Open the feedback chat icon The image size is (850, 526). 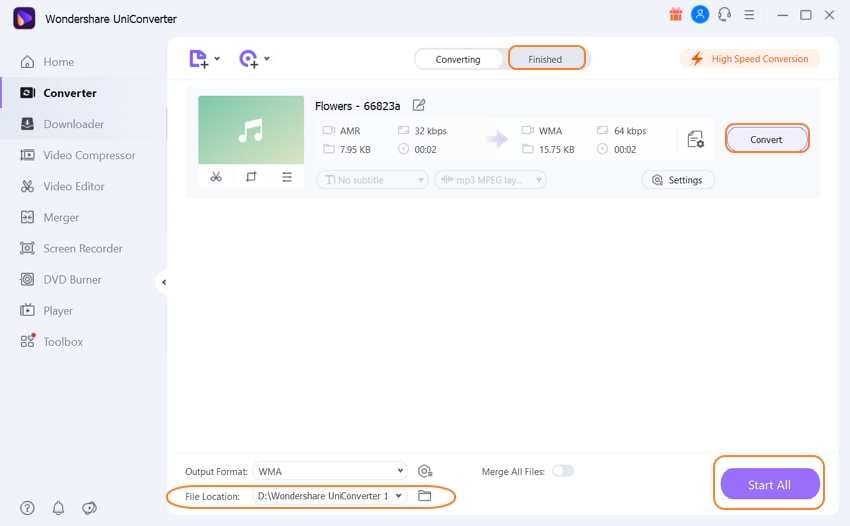coord(89,508)
